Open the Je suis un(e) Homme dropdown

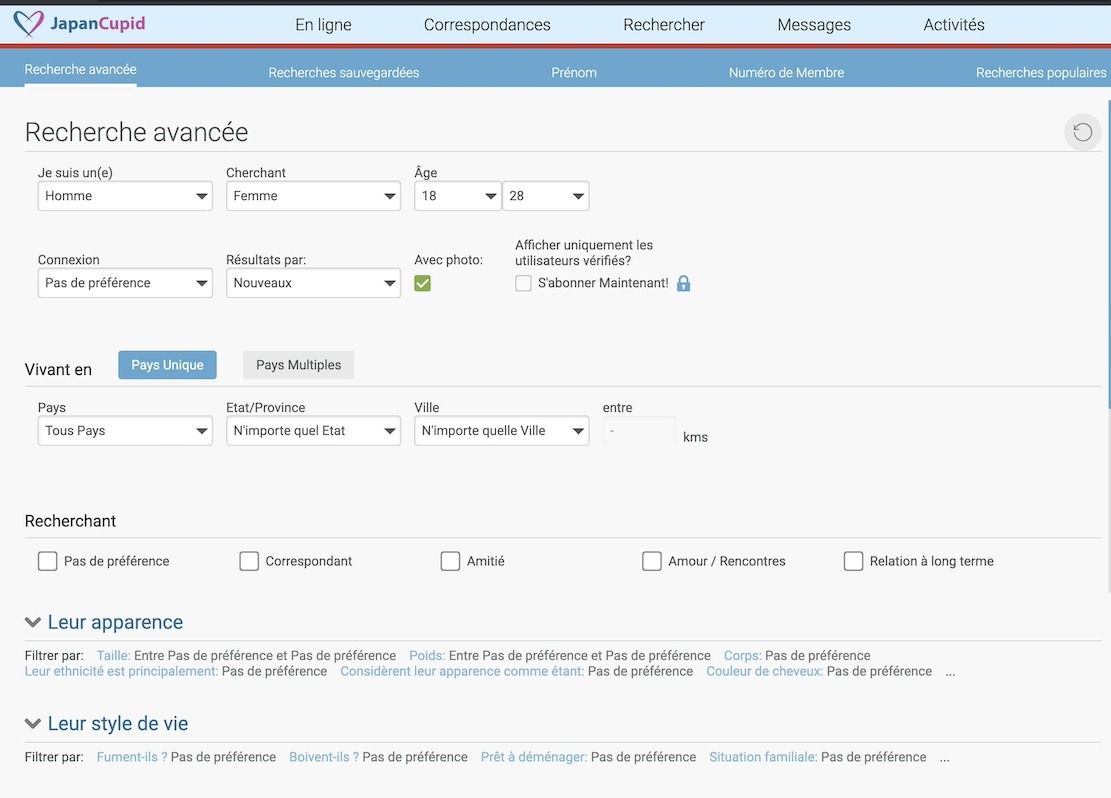click(125, 196)
